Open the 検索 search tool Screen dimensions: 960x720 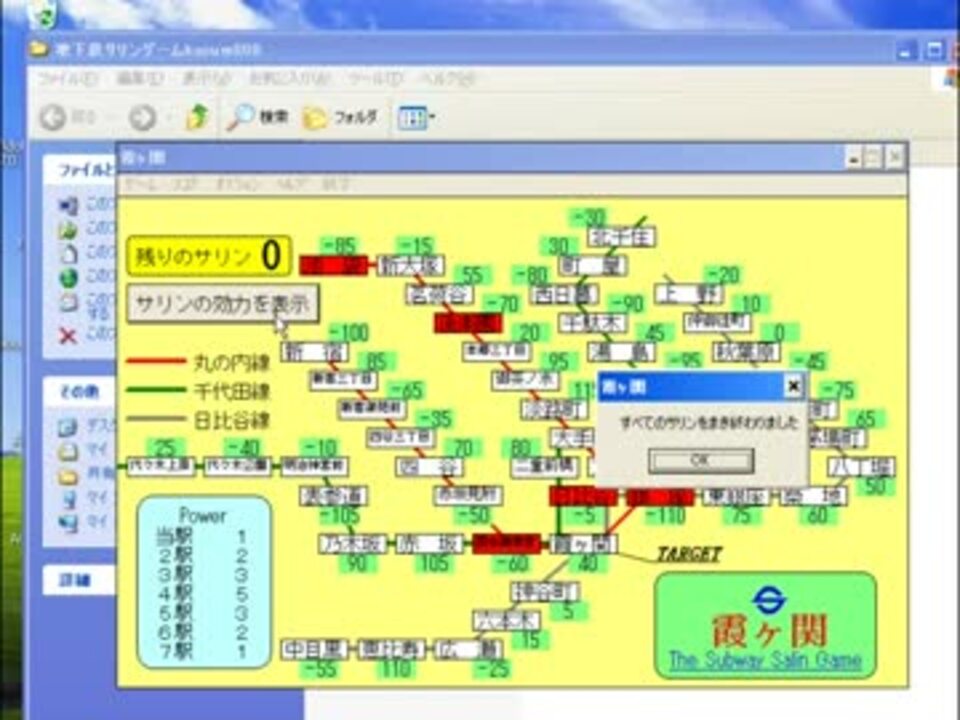coord(257,118)
